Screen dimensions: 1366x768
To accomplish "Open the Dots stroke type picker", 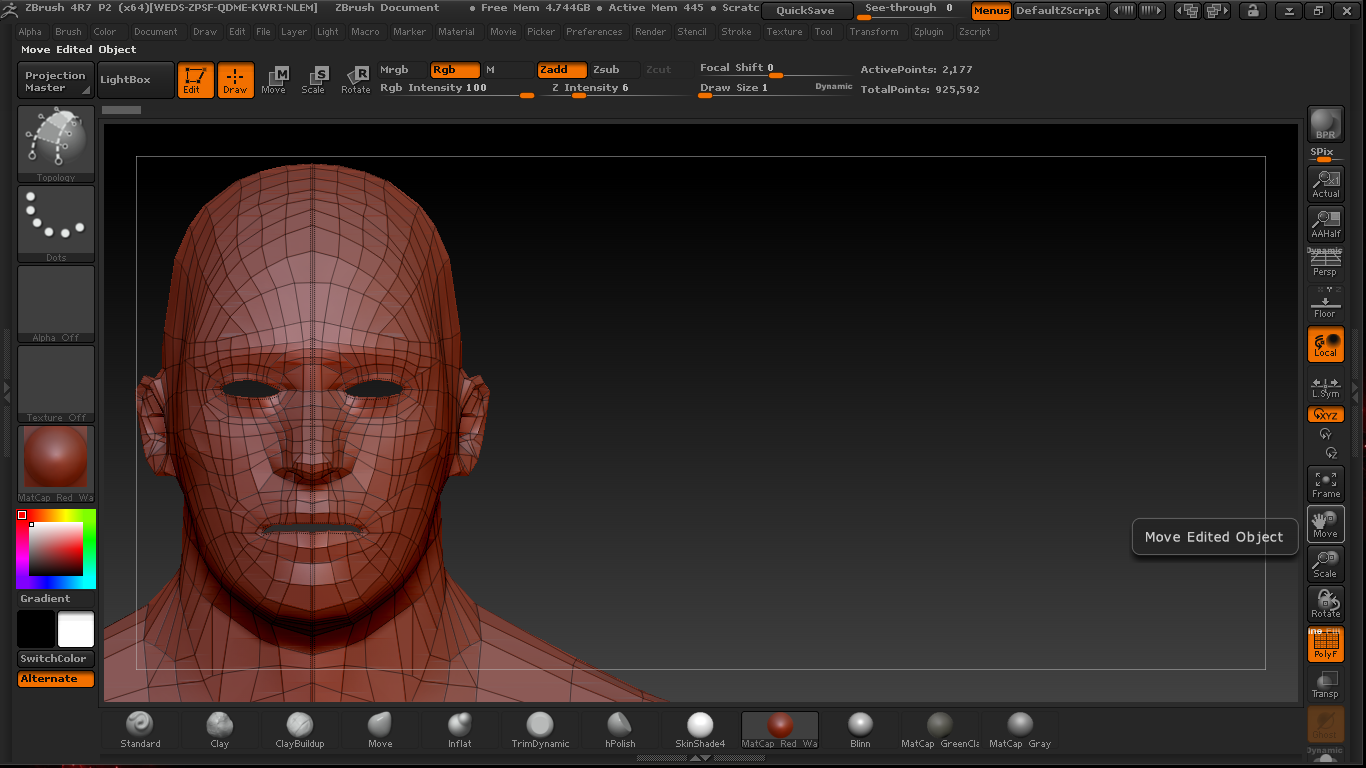I will pyautogui.click(x=56, y=223).
